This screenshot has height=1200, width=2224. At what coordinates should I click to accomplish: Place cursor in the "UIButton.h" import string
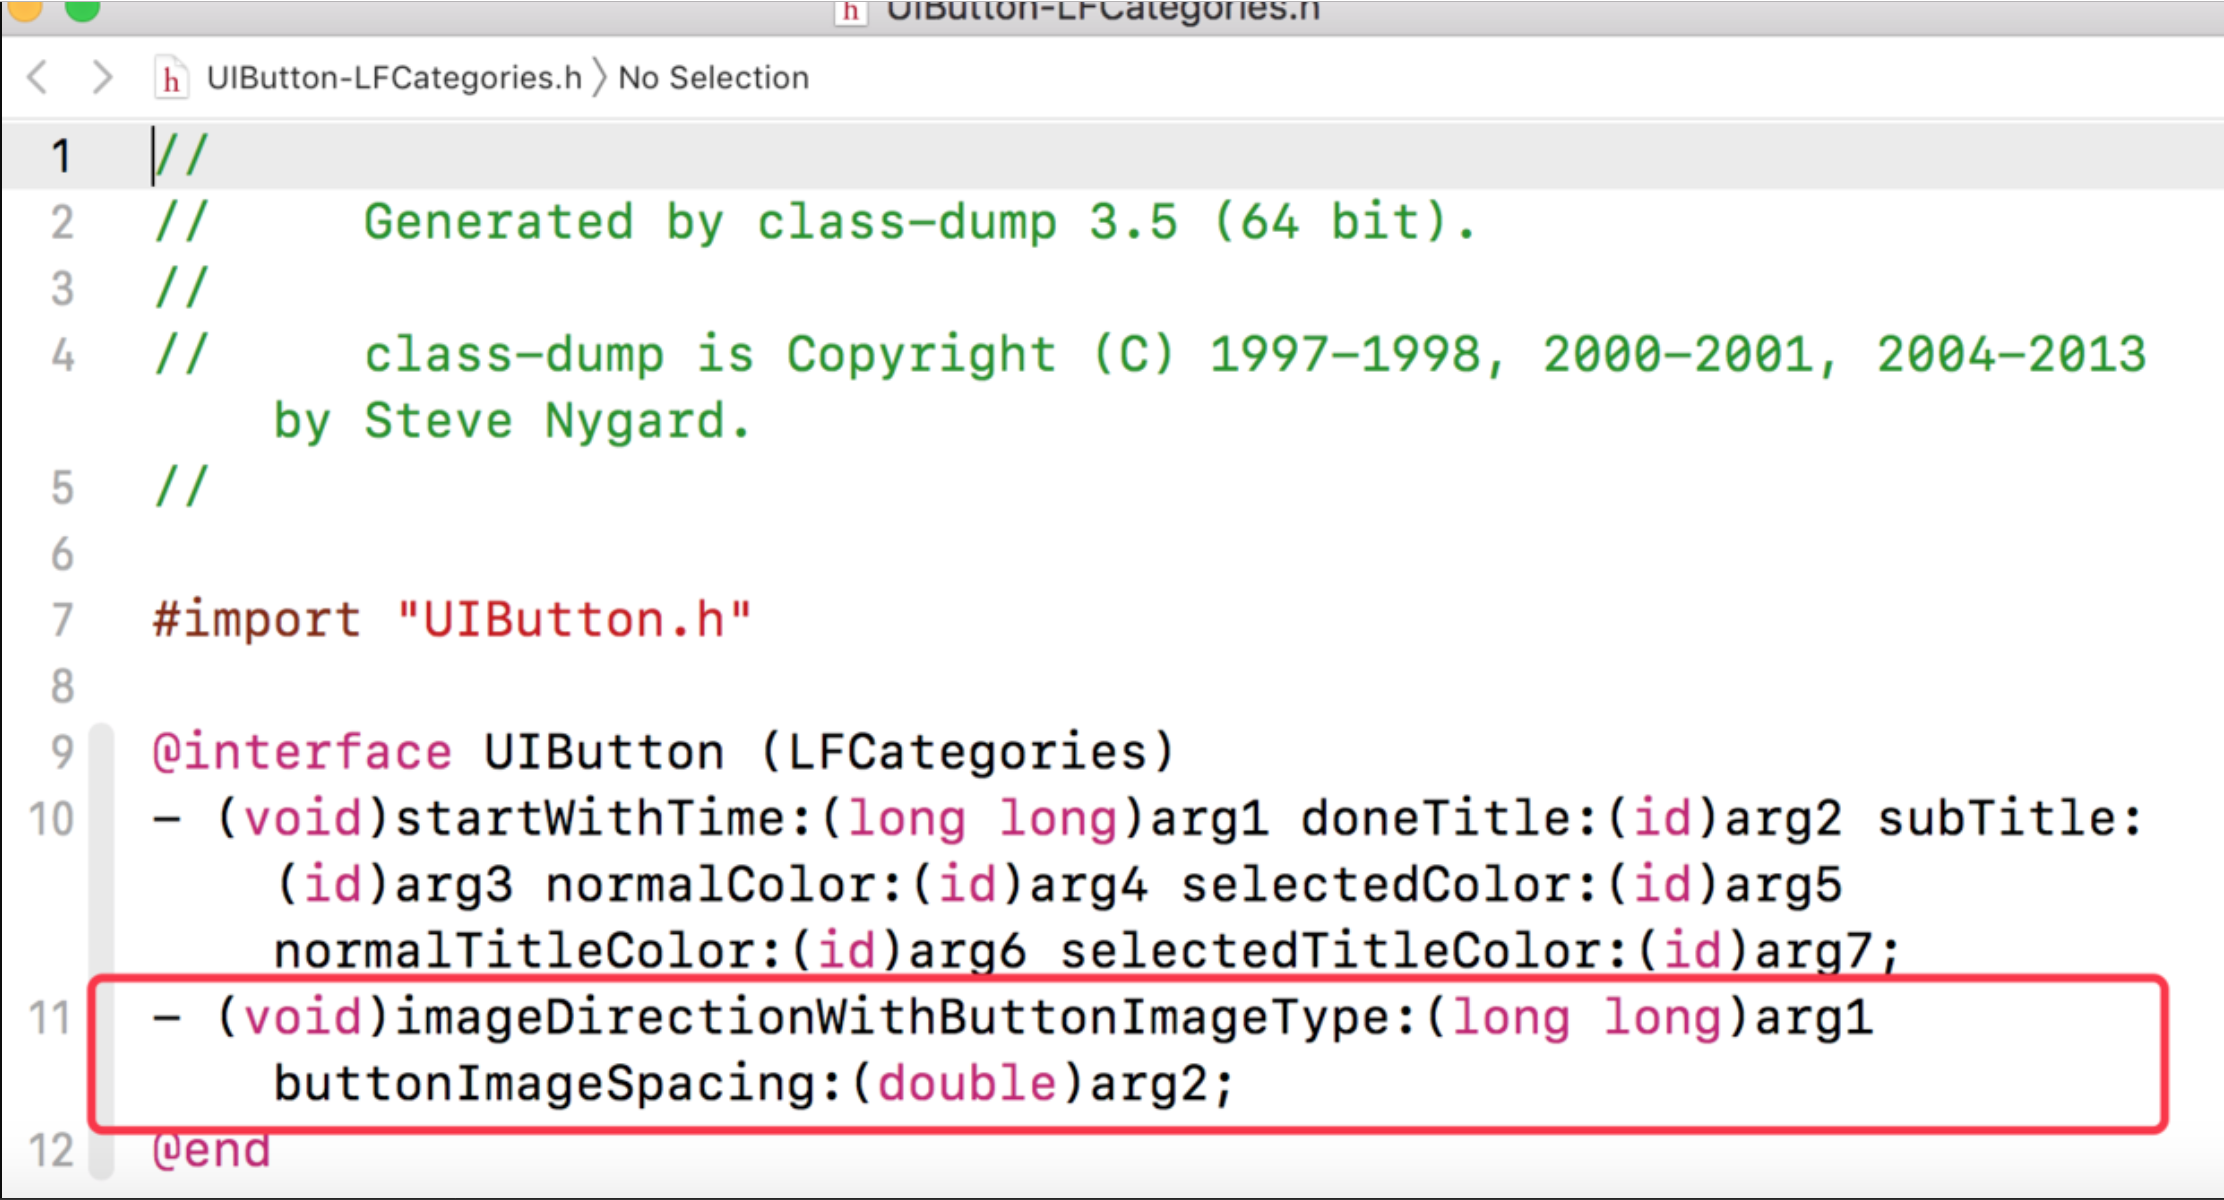[x=573, y=620]
